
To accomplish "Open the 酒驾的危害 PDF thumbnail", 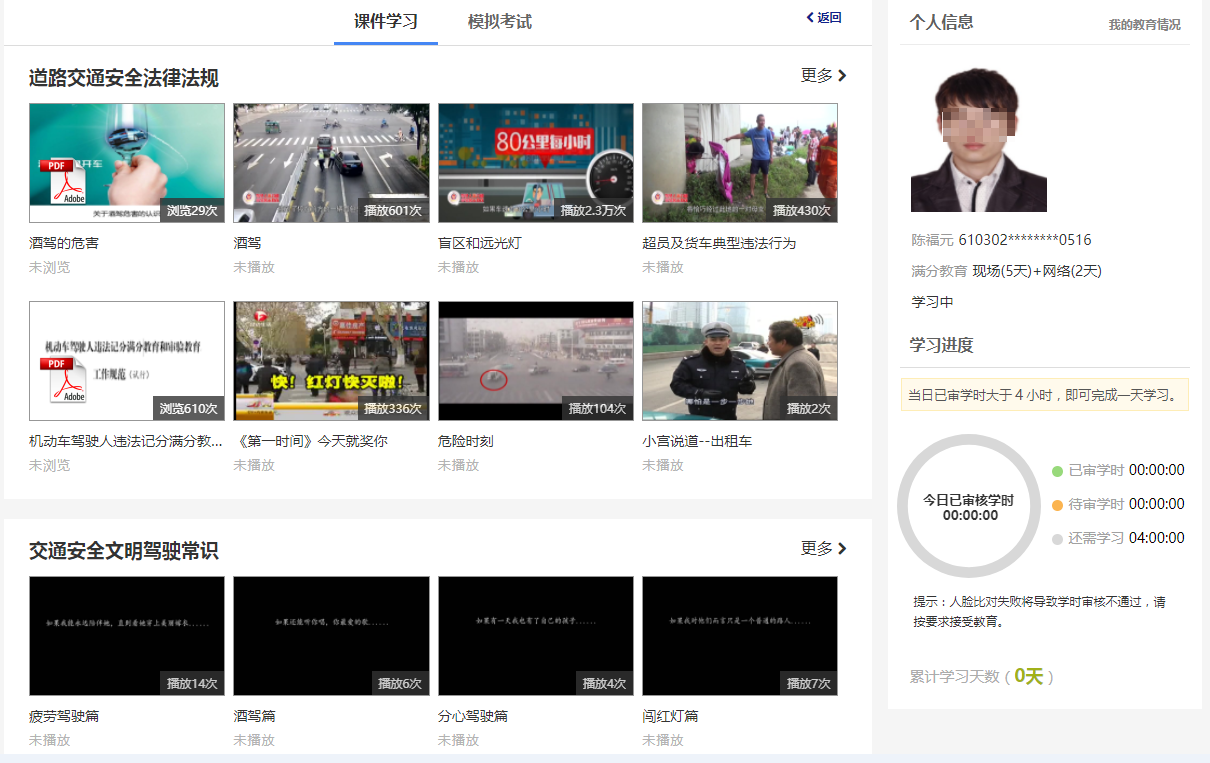I will 126,162.
